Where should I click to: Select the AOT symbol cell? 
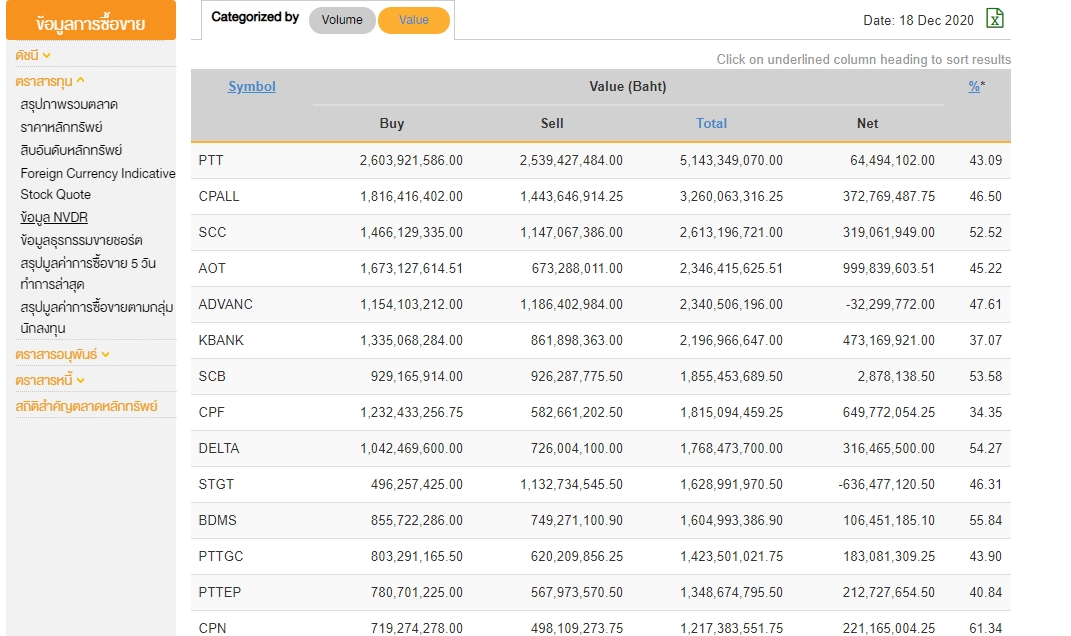click(212, 268)
